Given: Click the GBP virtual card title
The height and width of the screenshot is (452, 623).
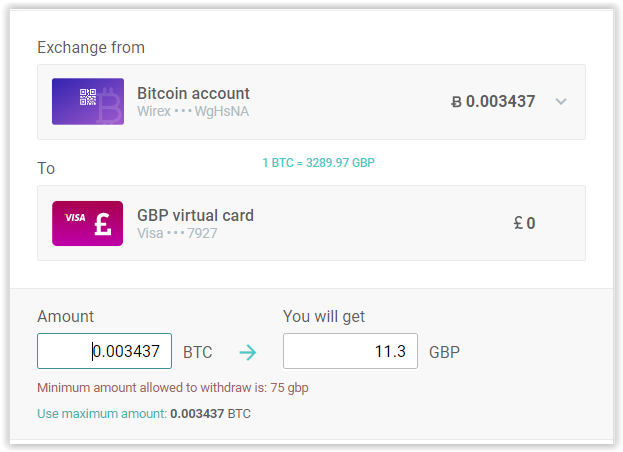Looking at the screenshot, I should (195, 215).
